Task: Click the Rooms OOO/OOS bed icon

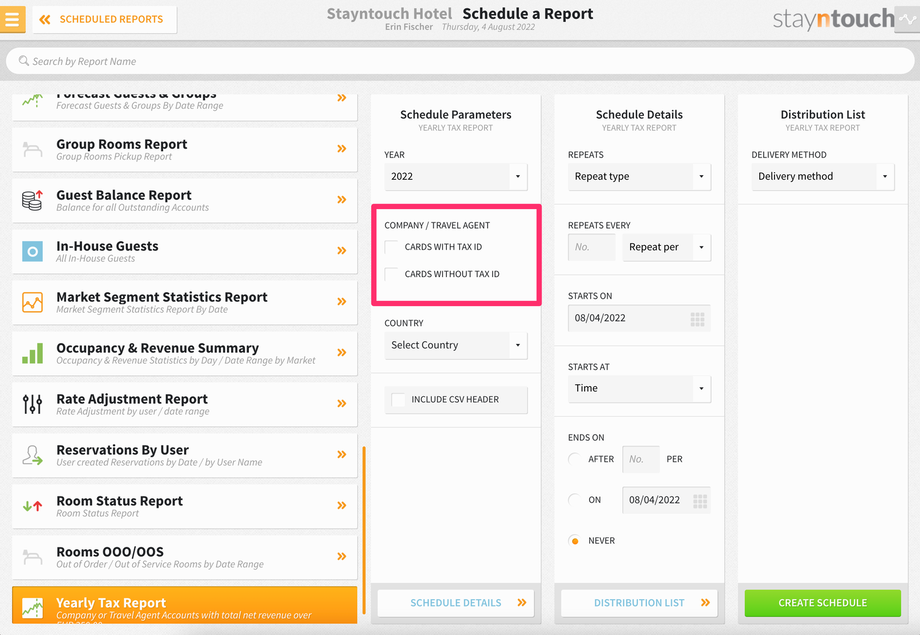Action: point(32,556)
